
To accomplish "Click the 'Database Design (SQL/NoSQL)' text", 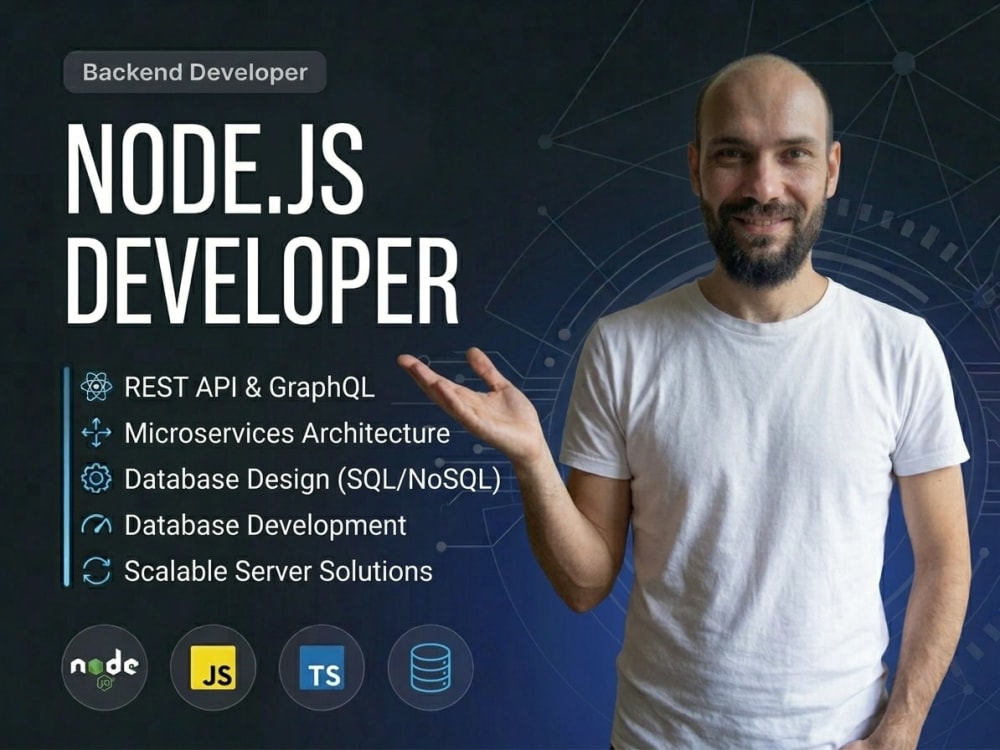I will coord(312,480).
